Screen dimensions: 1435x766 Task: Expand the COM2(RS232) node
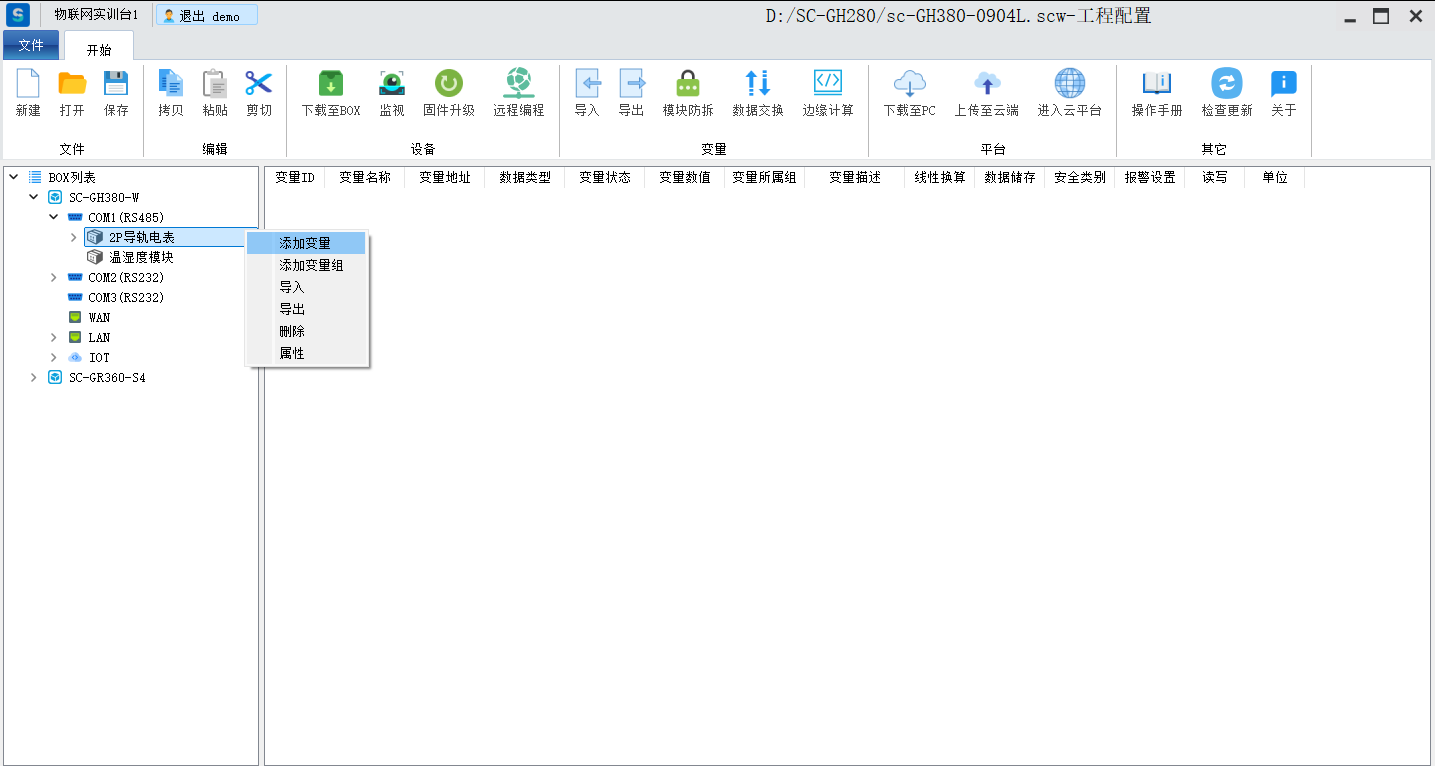pyautogui.click(x=54, y=277)
